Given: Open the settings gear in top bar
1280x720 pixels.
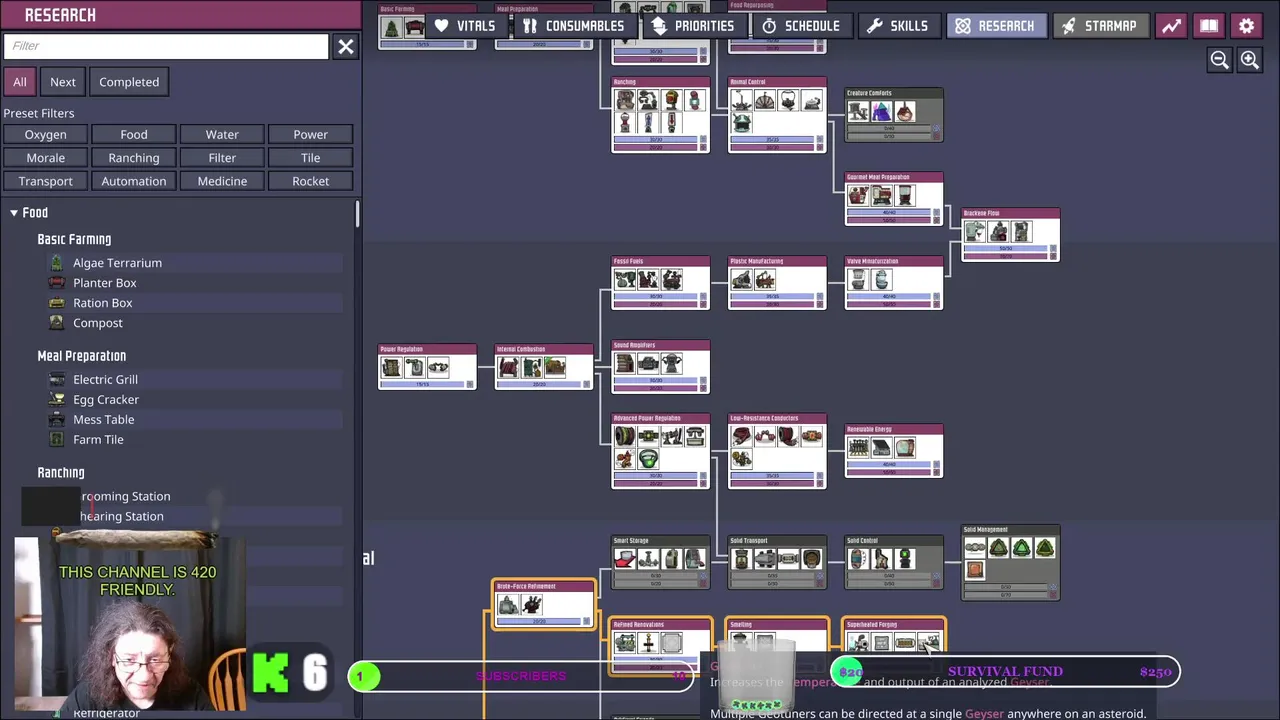Looking at the screenshot, I should point(1247,26).
